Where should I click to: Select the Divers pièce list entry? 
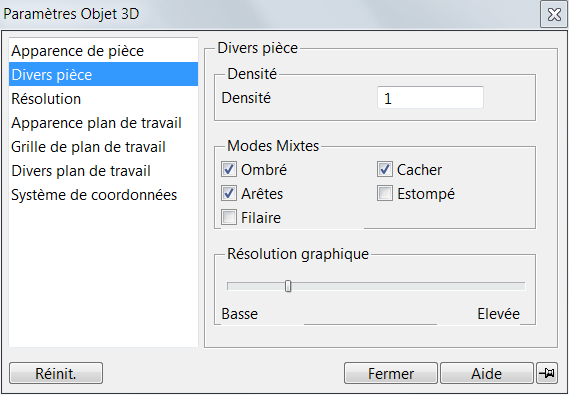point(103,74)
